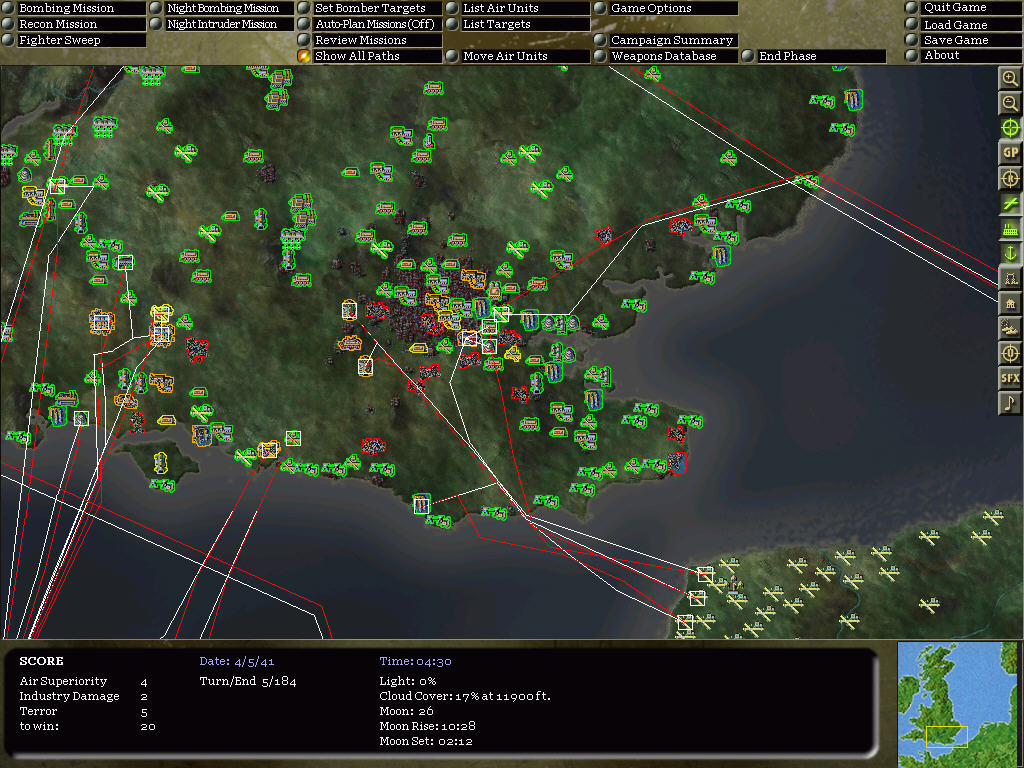This screenshot has width=1024, height=768.
Task: Toggle the crosshair O icon in sidebar
Action: pyautogui.click(x=1010, y=353)
